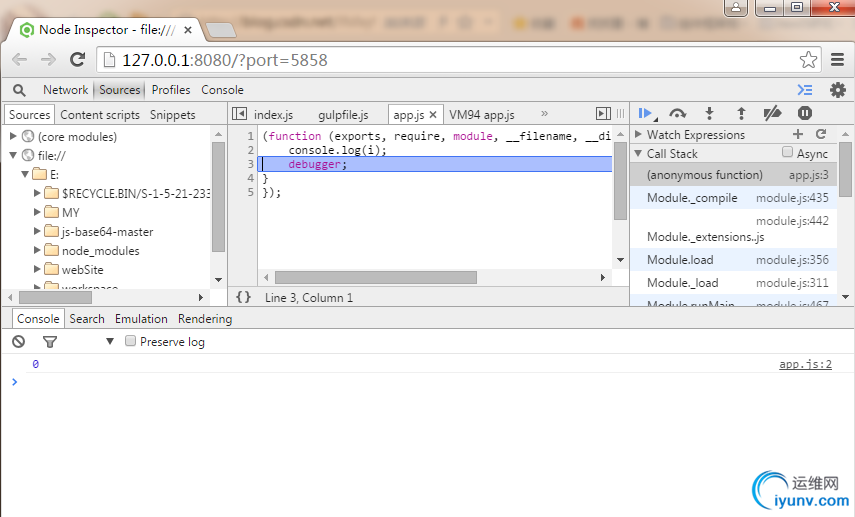Open the console filter
Screen dimensions: 855x517
coord(50,341)
